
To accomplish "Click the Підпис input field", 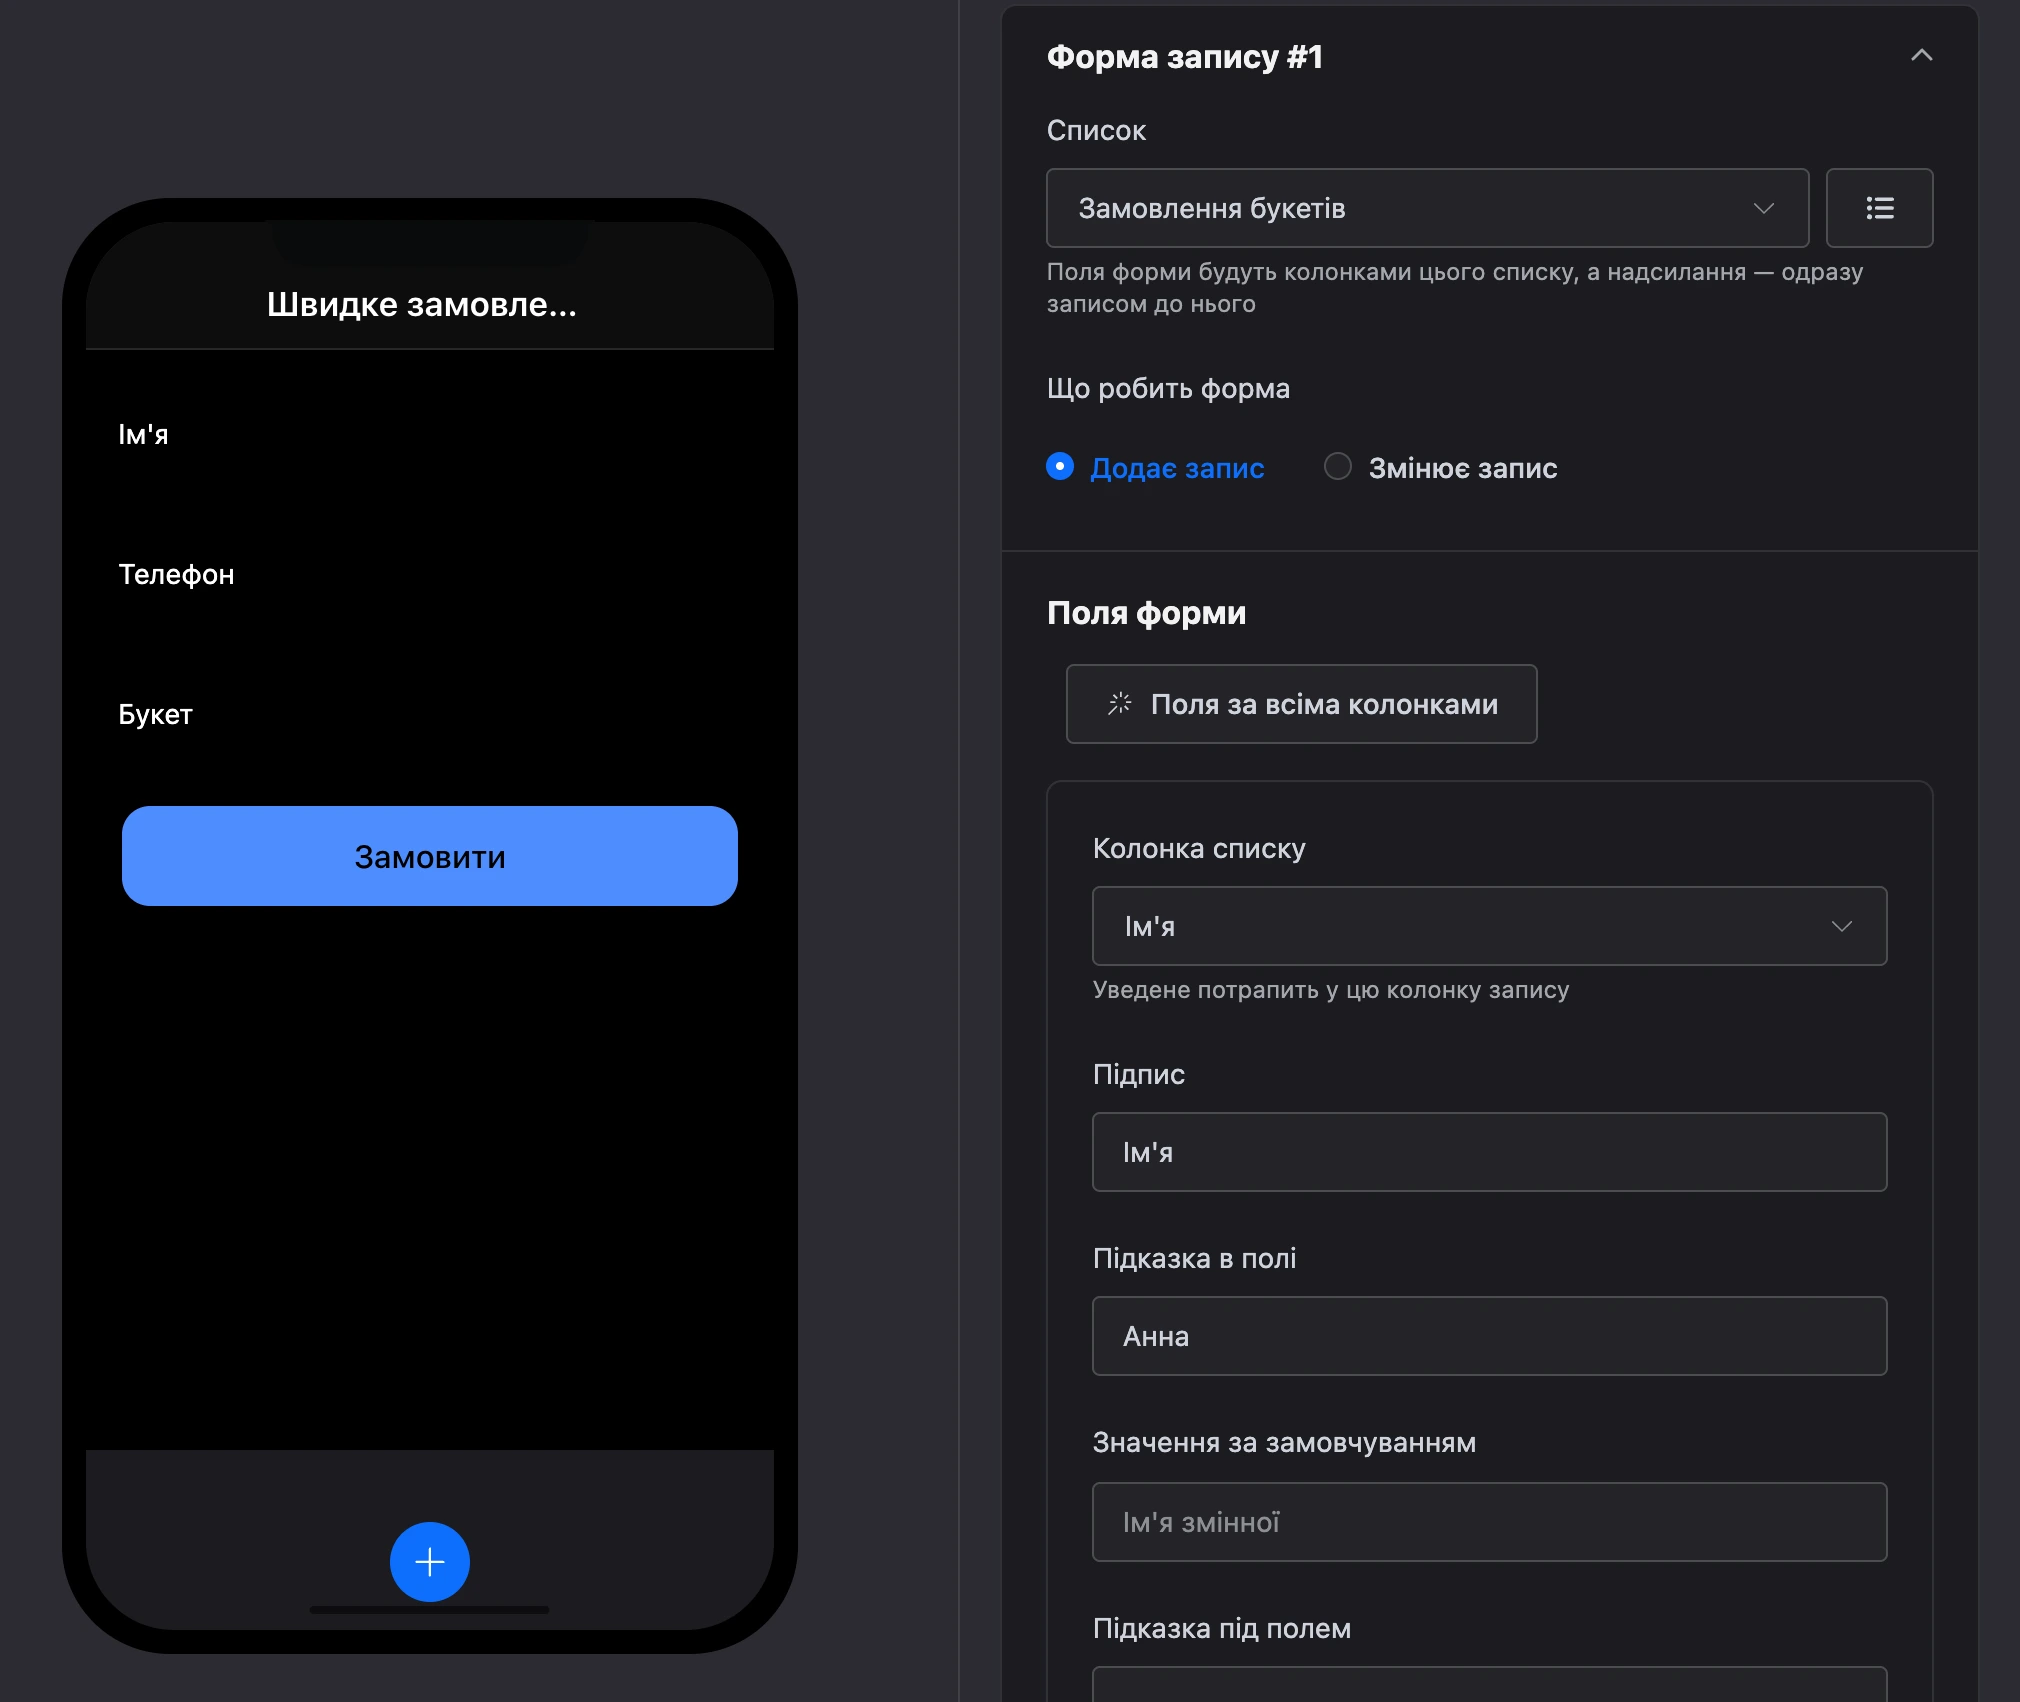I will (x=1489, y=1152).
